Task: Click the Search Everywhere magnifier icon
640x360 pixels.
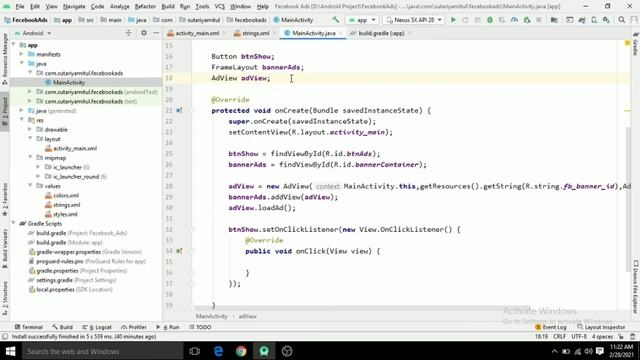Action: (622, 20)
